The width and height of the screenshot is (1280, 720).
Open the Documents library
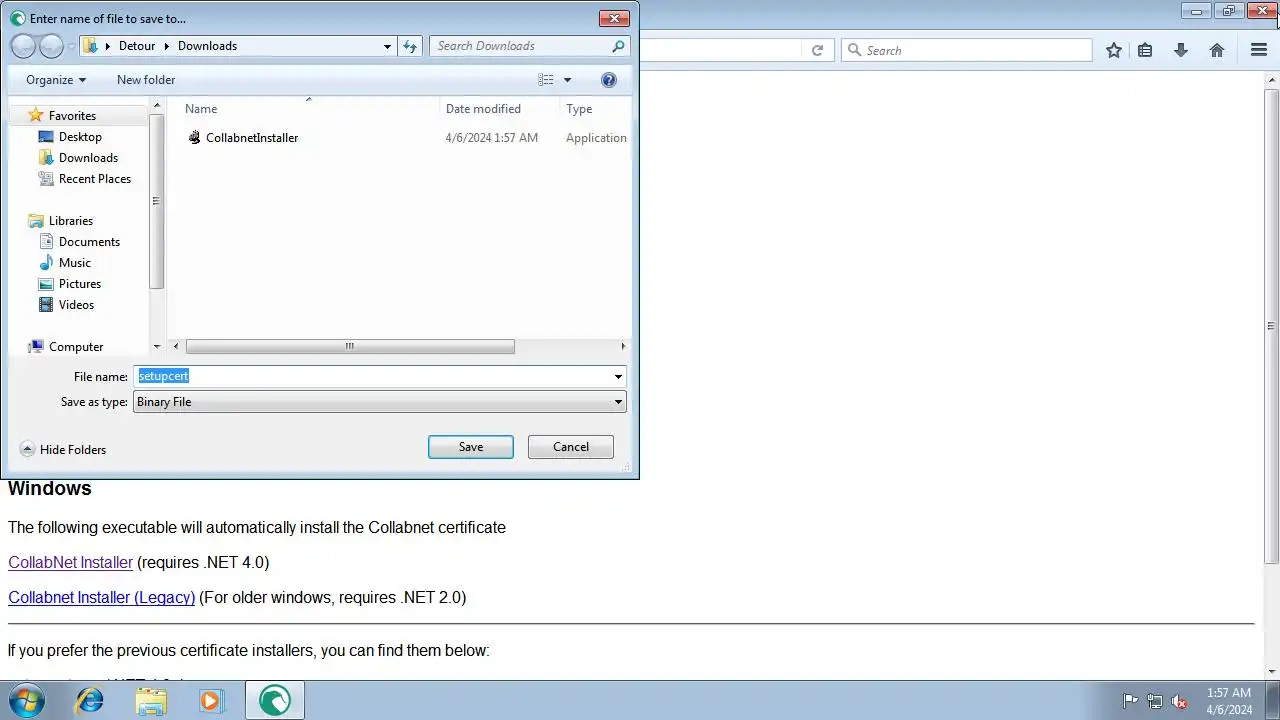click(x=89, y=242)
